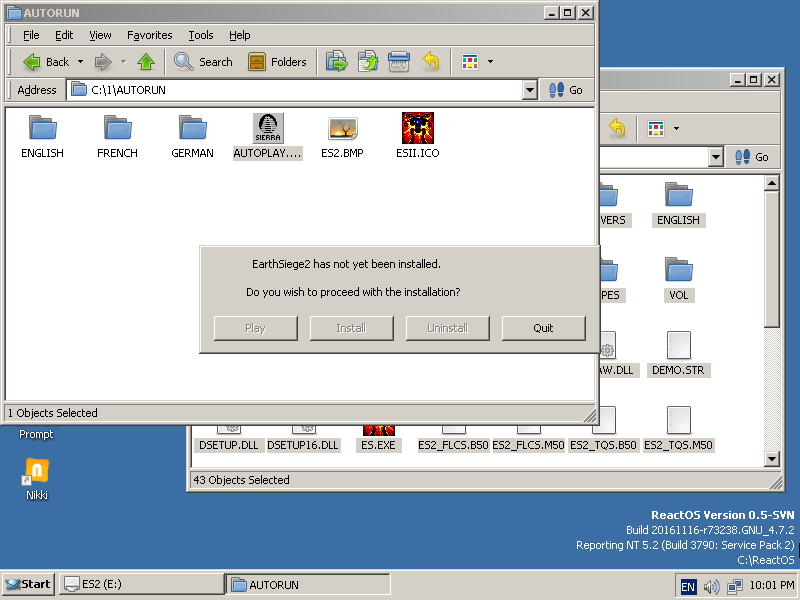Open the Tools menu
Image resolution: width=800 pixels, height=600 pixels.
(201, 35)
